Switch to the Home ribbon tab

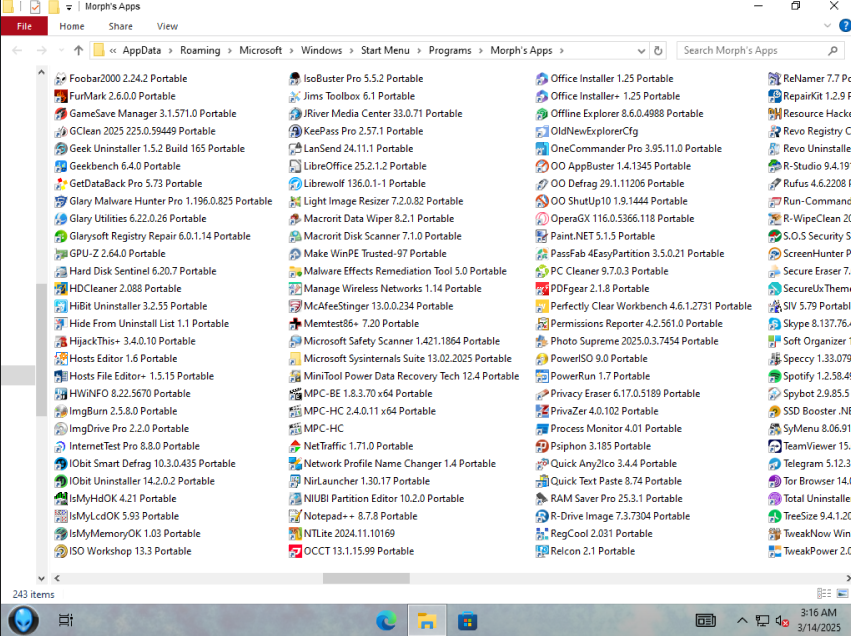click(72, 26)
